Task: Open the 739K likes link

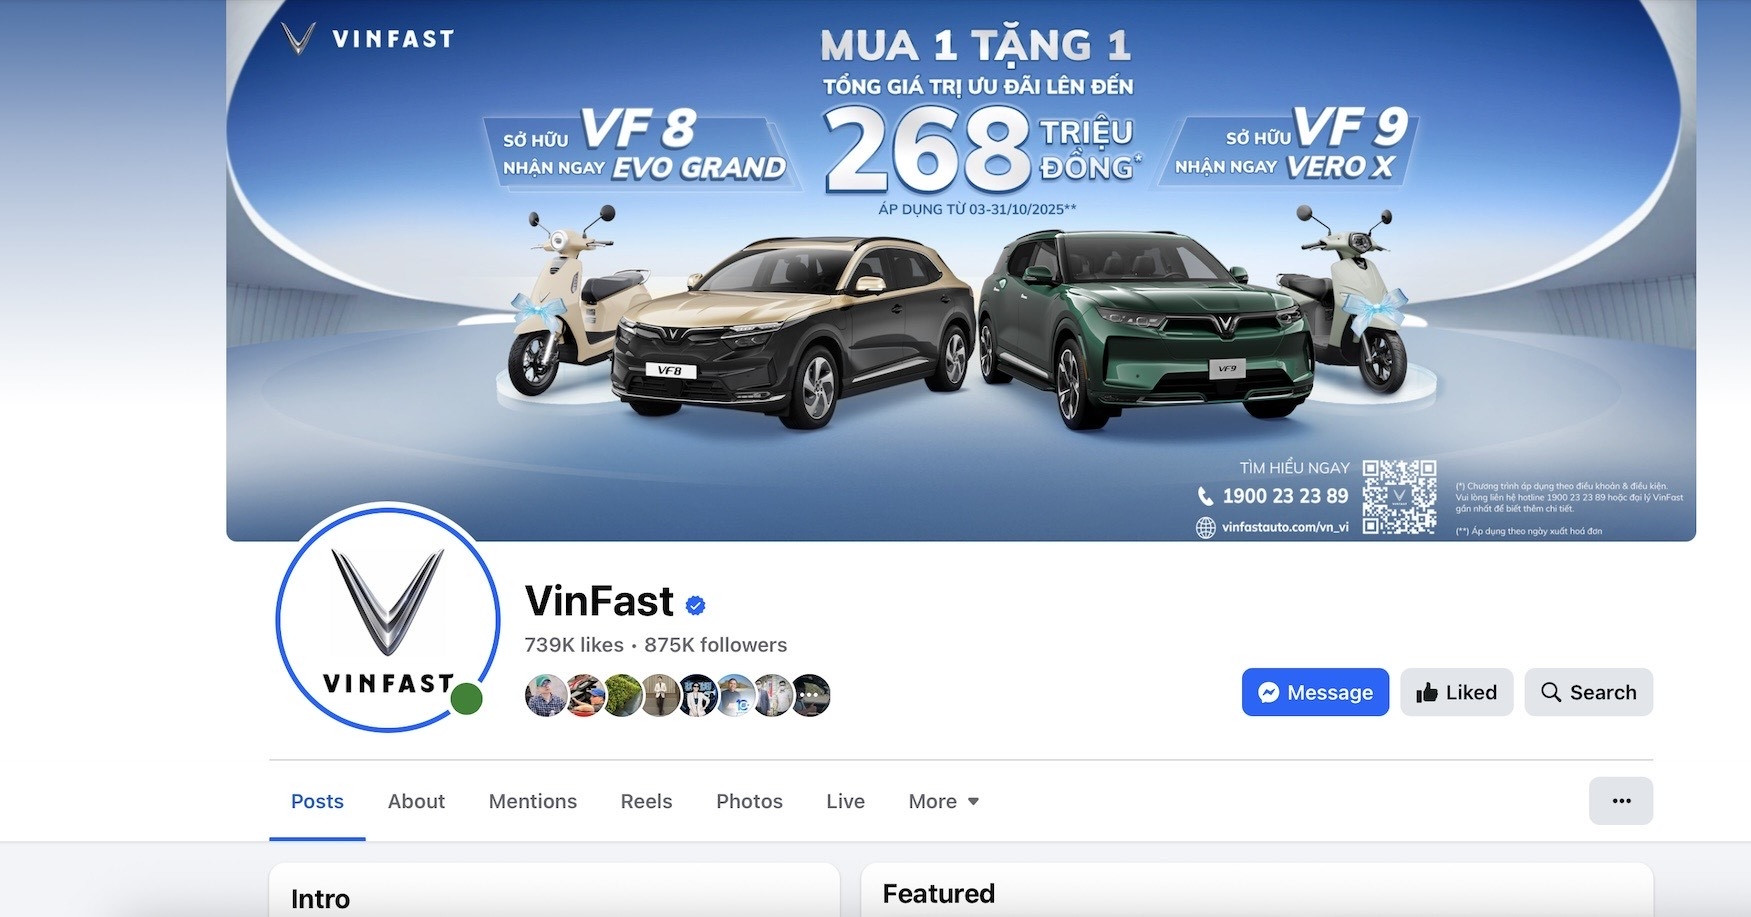Action: click(x=574, y=645)
